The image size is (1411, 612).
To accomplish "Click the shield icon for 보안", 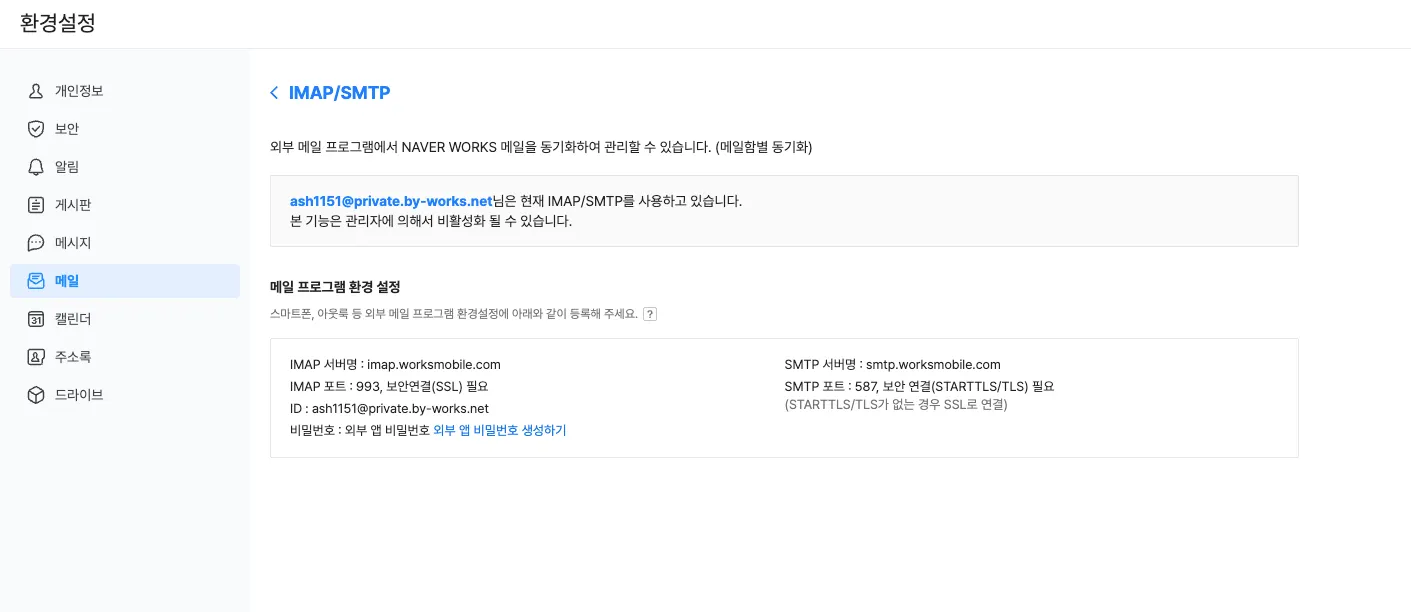I will tap(36, 129).
